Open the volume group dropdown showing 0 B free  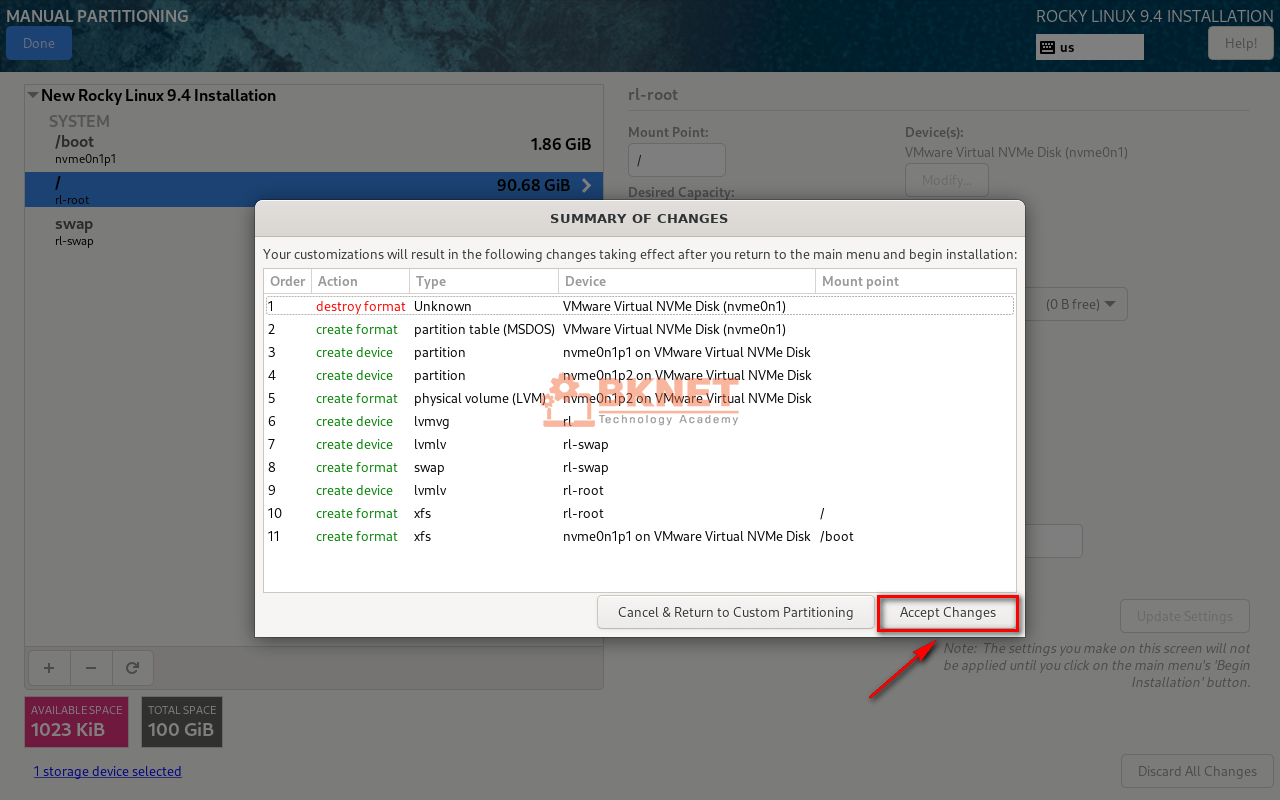(x=1083, y=305)
